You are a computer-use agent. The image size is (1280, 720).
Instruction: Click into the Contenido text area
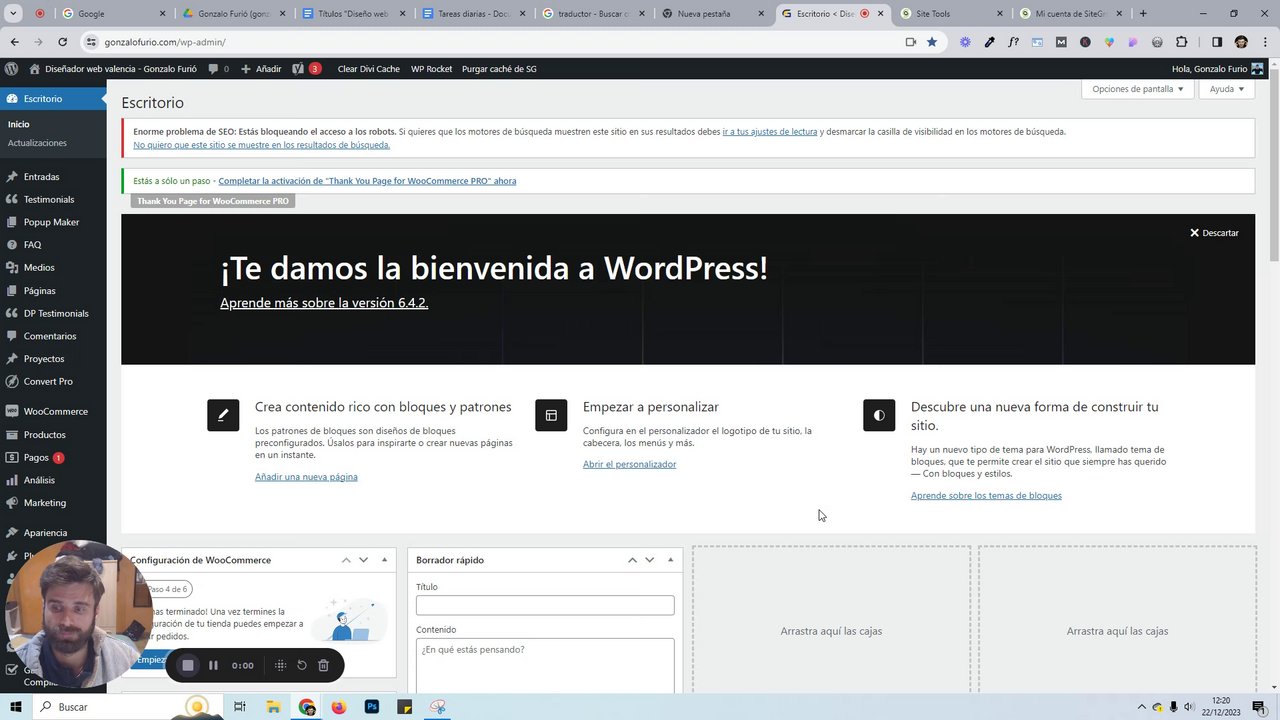(545, 664)
